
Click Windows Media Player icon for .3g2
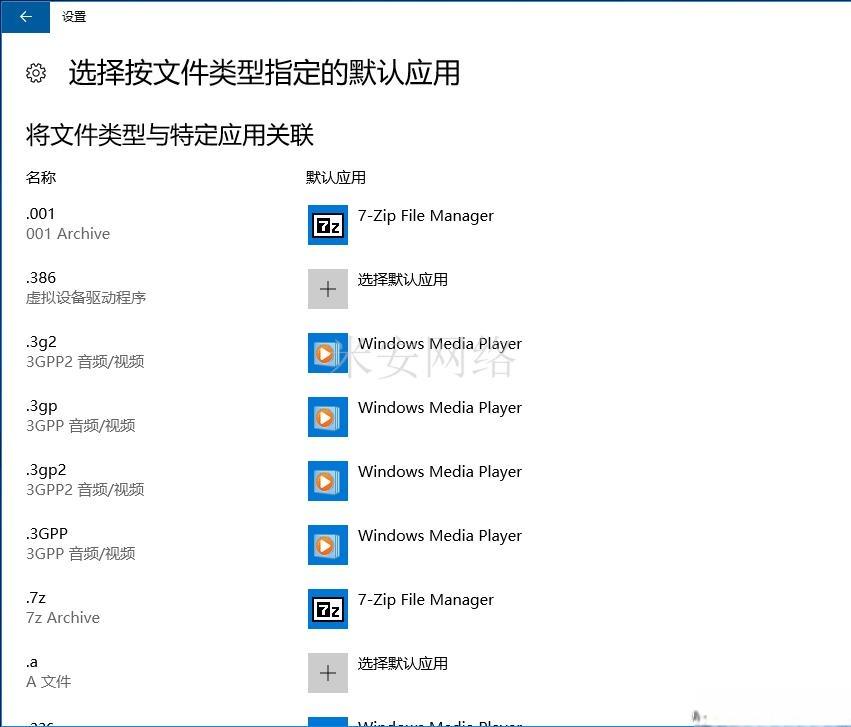[328, 353]
